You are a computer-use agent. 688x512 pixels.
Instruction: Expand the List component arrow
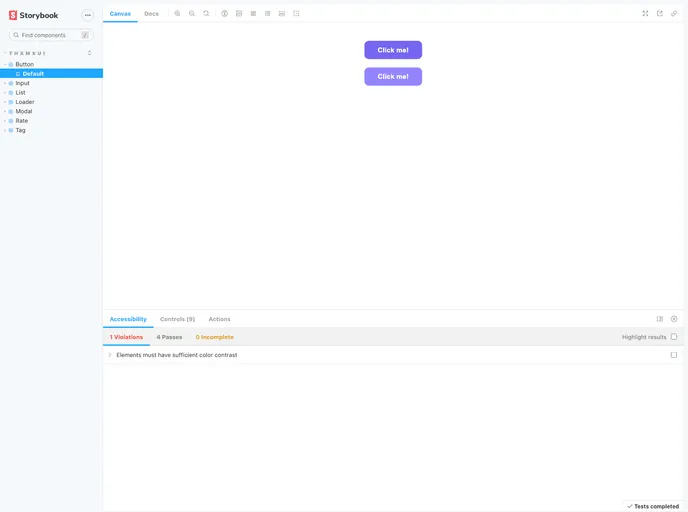coord(5,93)
